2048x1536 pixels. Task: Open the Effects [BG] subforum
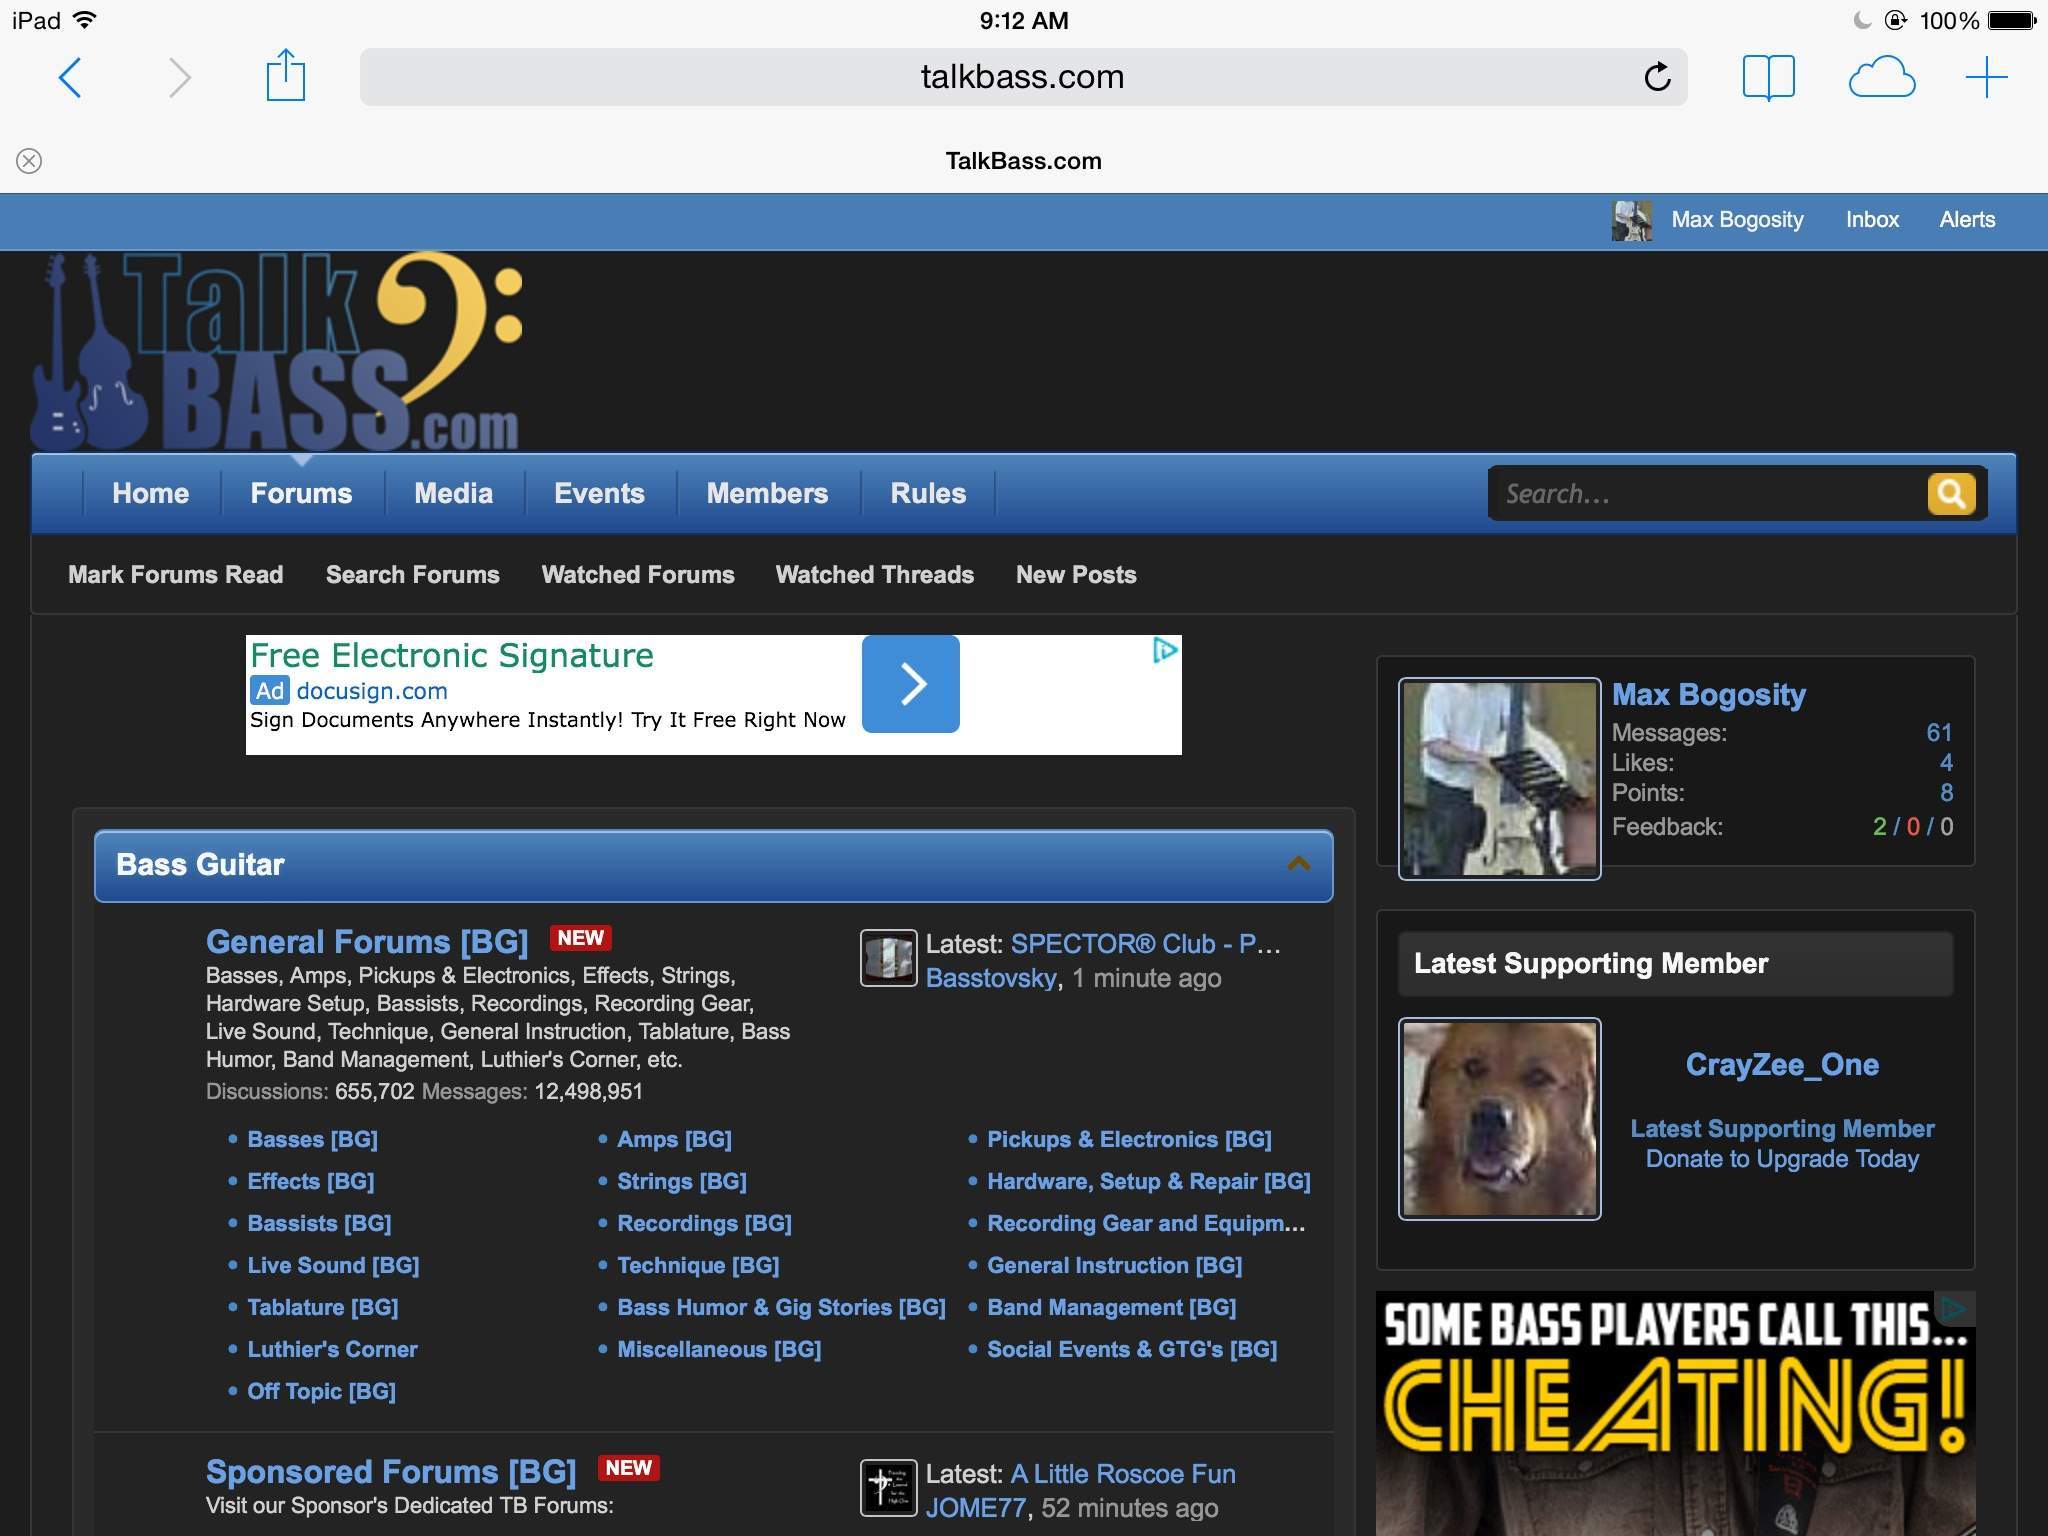point(310,1181)
